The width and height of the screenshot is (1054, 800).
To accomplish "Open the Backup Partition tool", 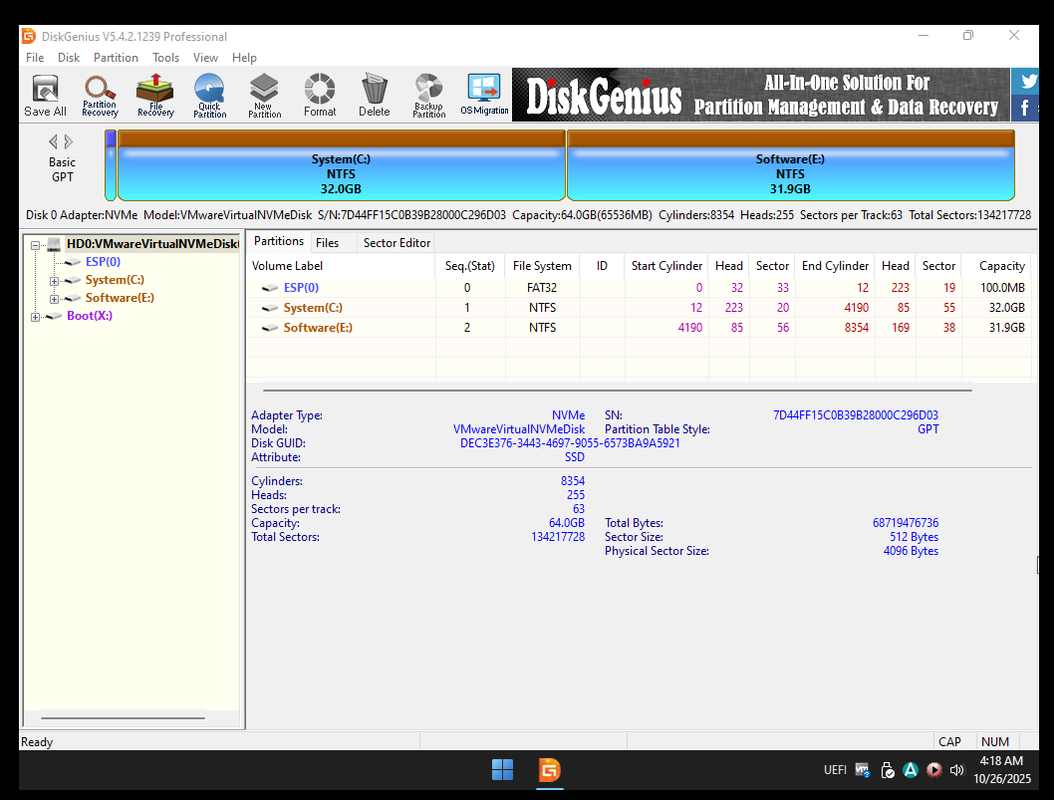I will pyautogui.click(x=429, y=95).
